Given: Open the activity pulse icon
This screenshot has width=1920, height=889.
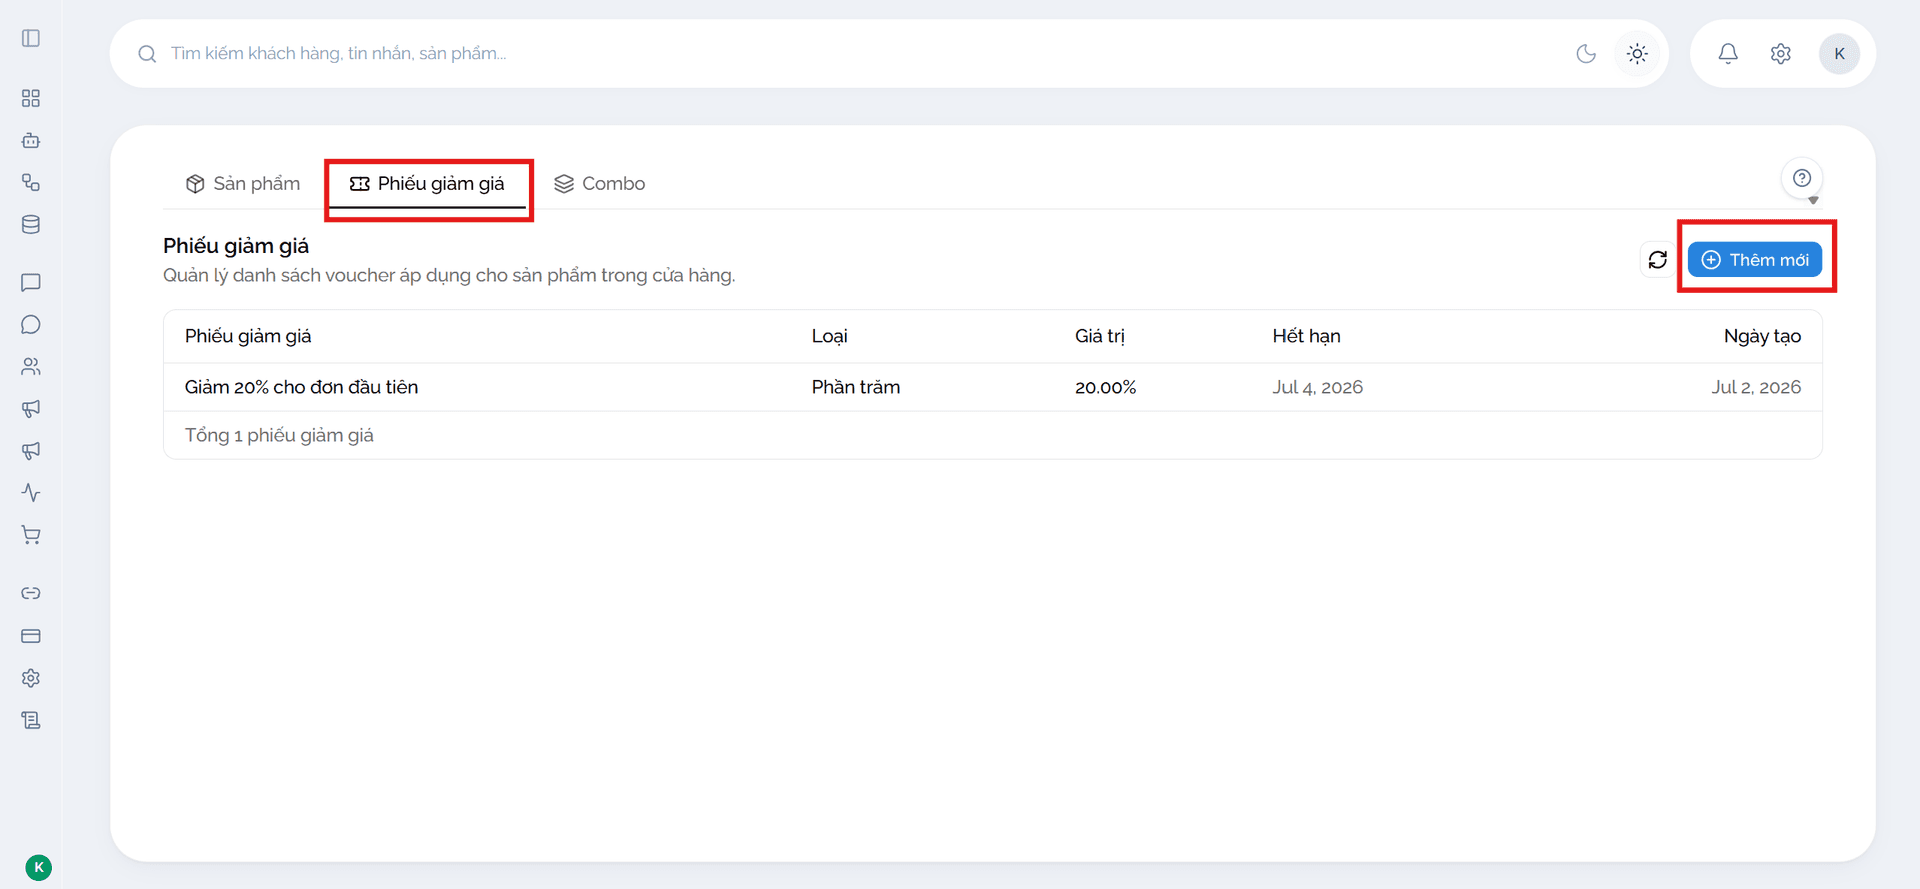Looking at the screenshot, I should 31,492.
